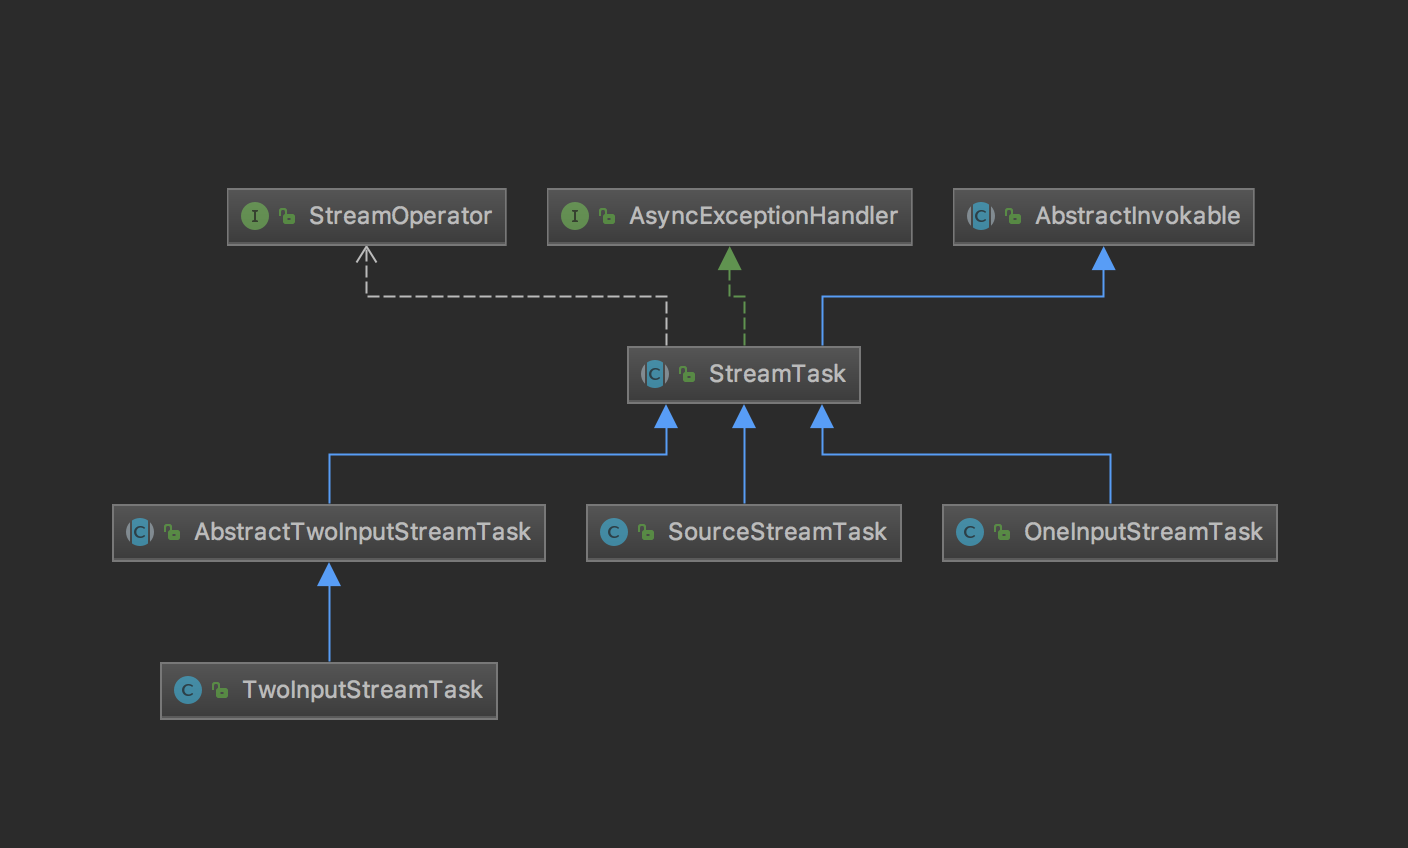The height and width of the screenshot is (848, 1408).
Task: Click the public visibility lock icon on StreamOperator
Action: 287,216
